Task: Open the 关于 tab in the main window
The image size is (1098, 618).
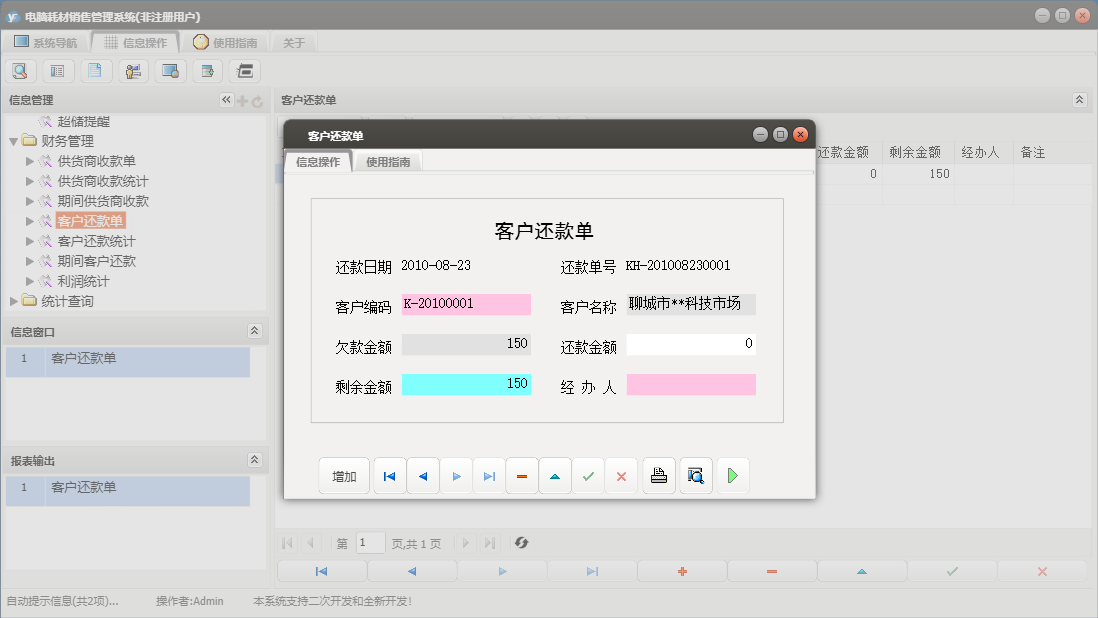Action: pos(291,42)
